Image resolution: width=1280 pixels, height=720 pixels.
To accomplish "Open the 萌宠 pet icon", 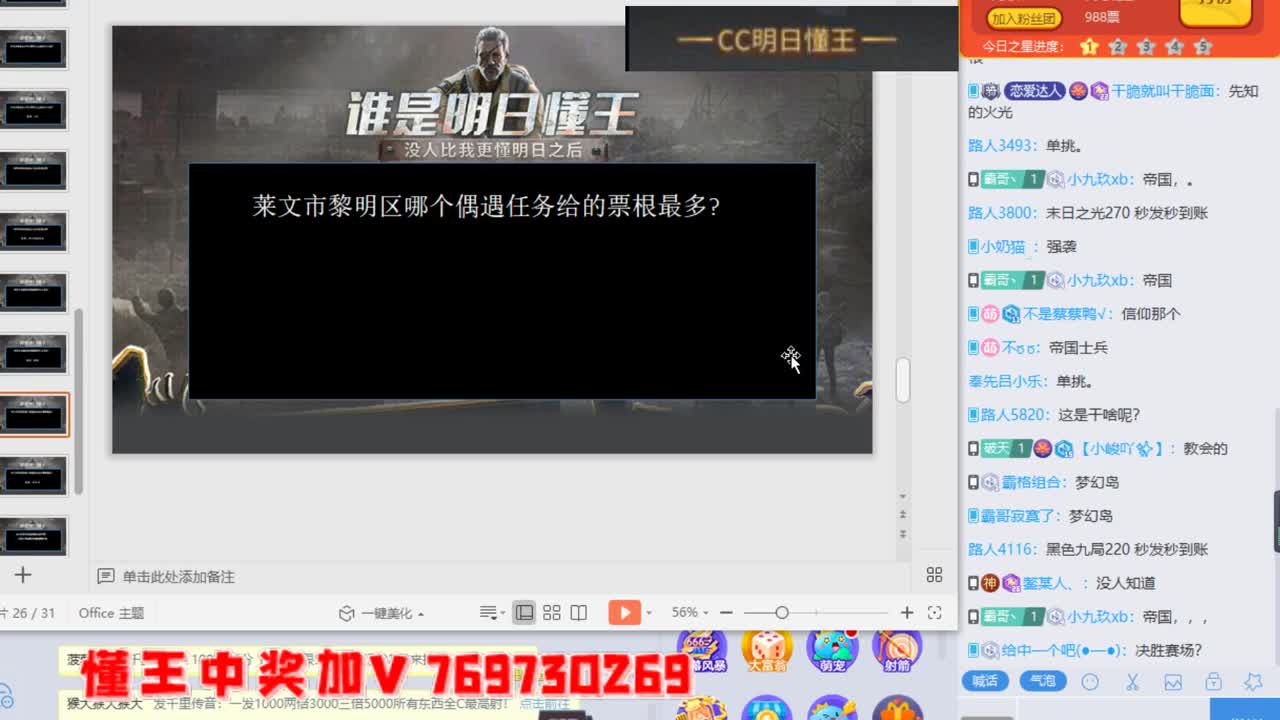I will point(832,650).
